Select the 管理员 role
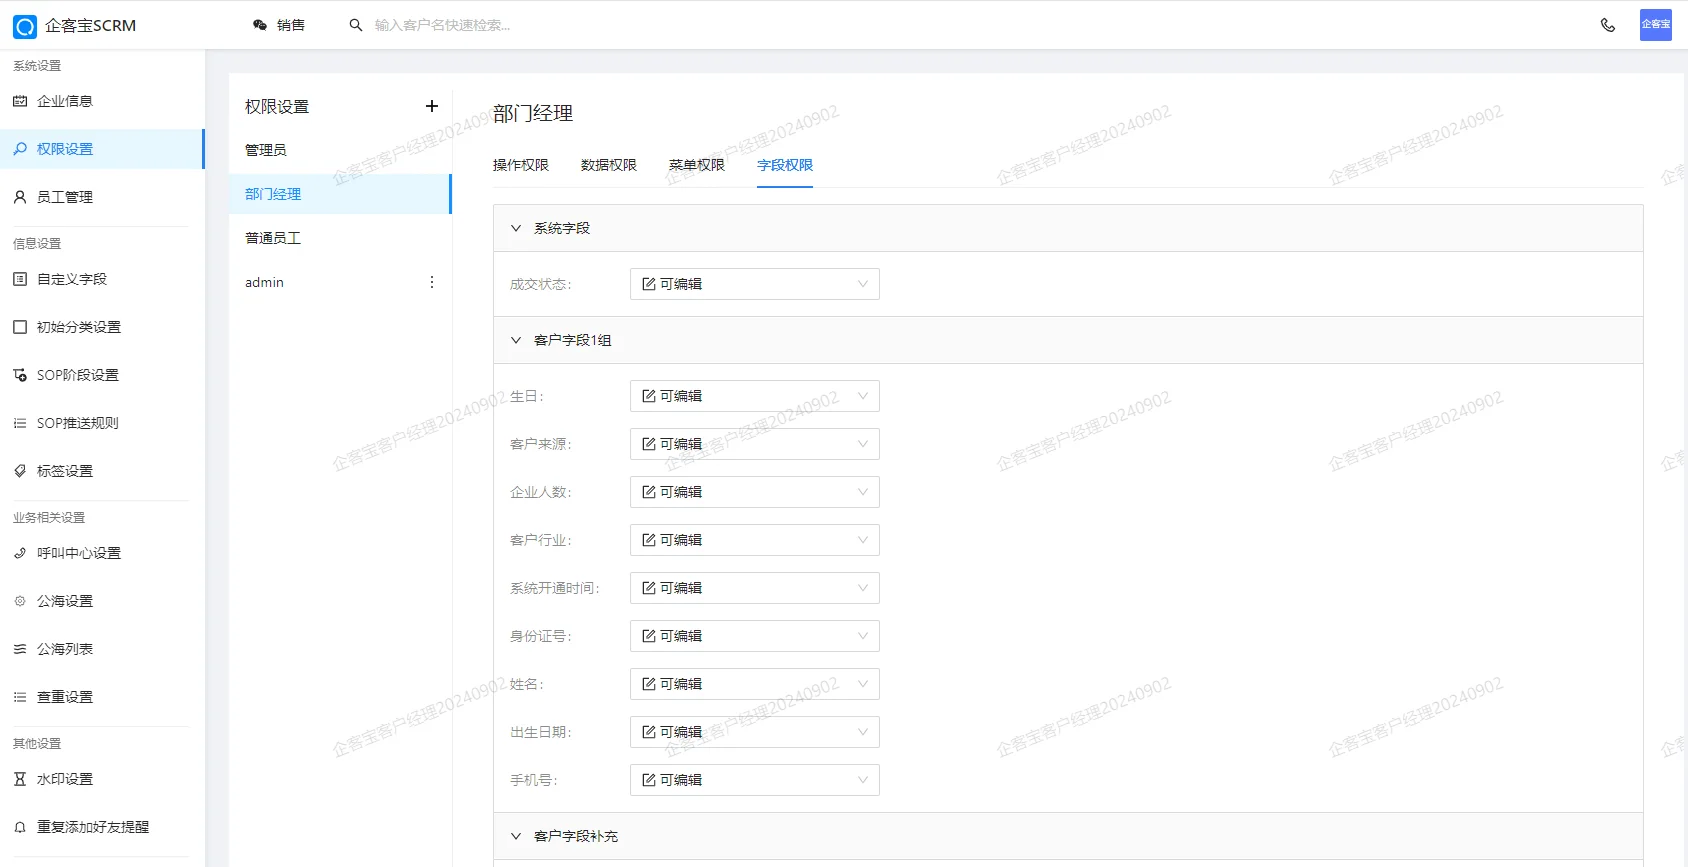The image size is (1688, 867). [340, 150]
